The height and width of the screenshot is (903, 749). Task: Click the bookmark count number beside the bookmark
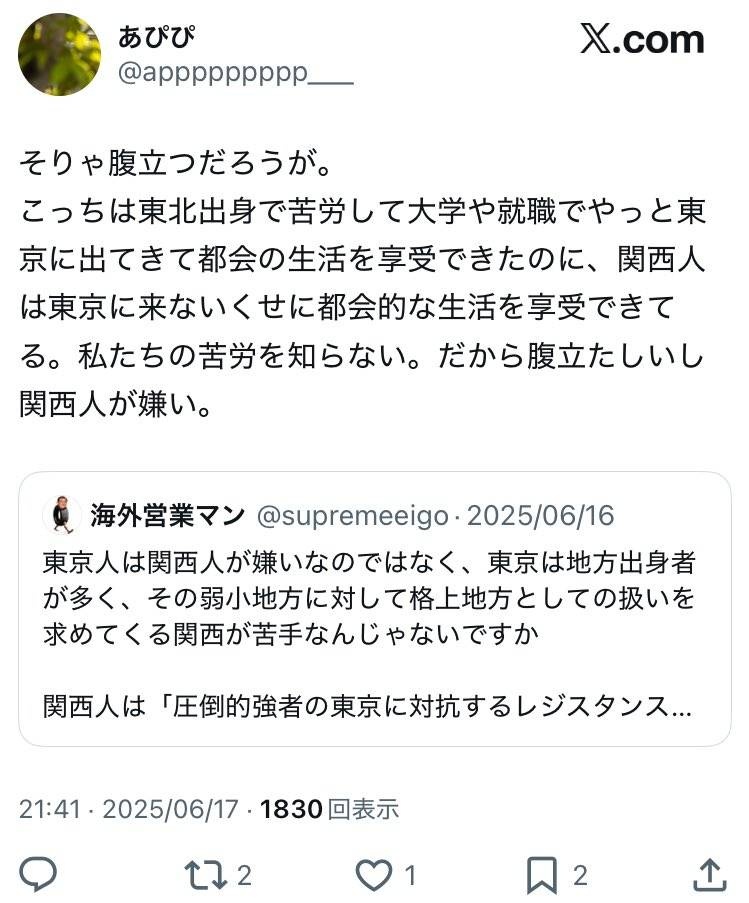click(x=579, y=877)
